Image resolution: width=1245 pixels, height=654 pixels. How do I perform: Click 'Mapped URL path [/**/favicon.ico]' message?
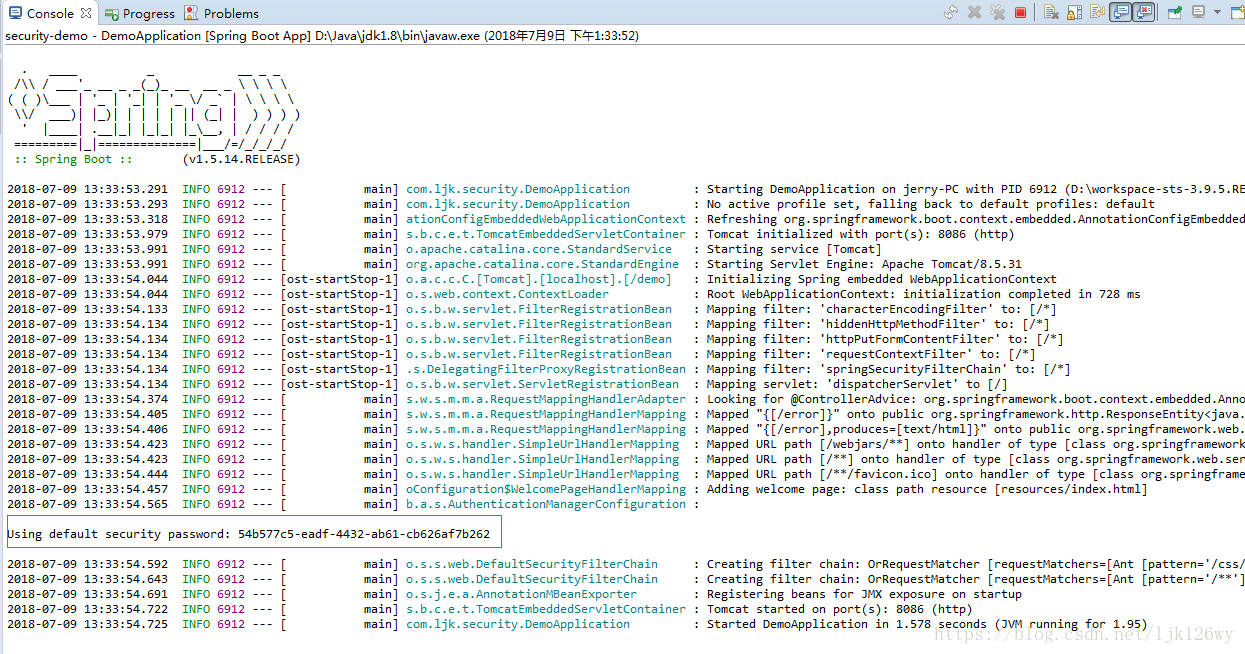pyautogui.click(x=976, y=474)
